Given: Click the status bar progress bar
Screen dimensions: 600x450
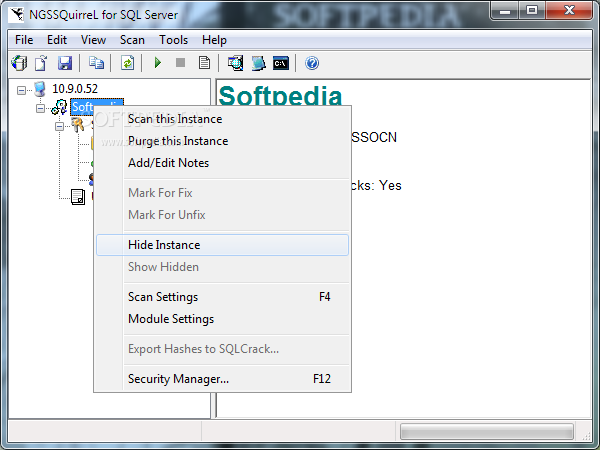Looking at the screenshot, I should click(487, 432).
